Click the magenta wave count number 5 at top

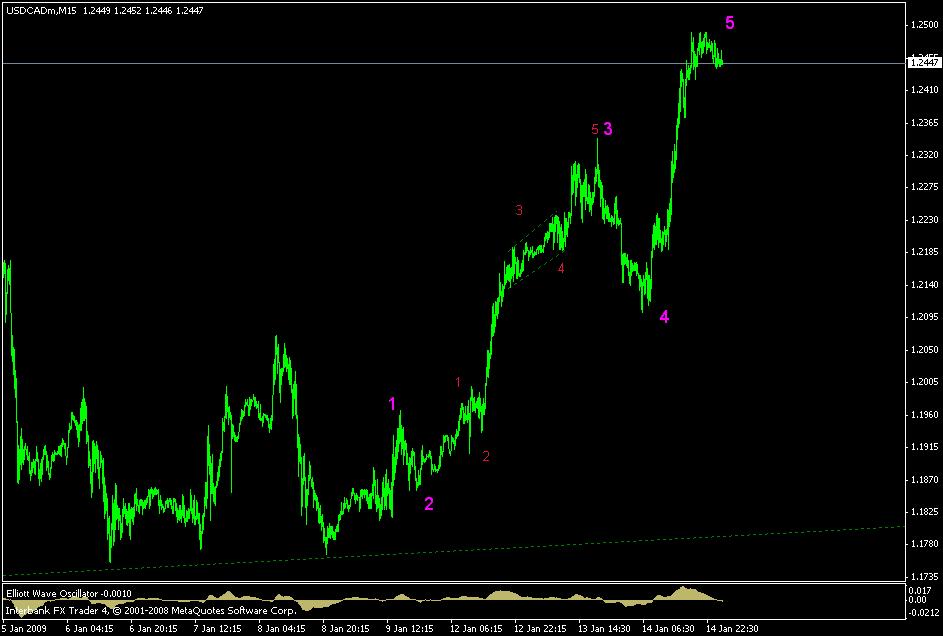point(730,22)
